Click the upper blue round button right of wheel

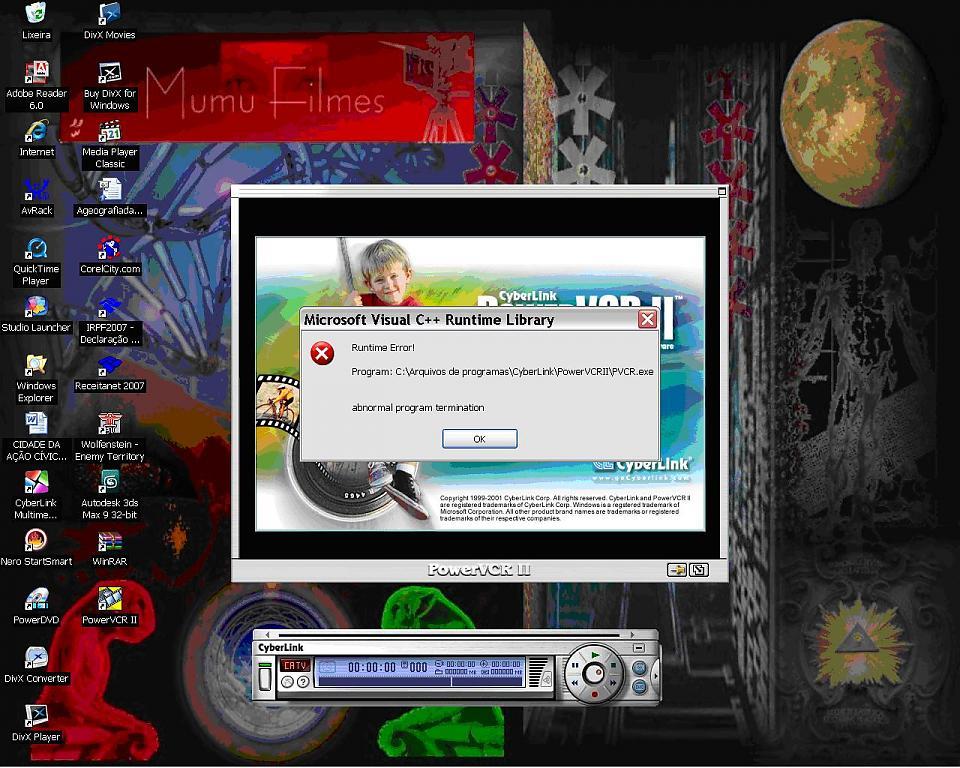tap(639, 668)
